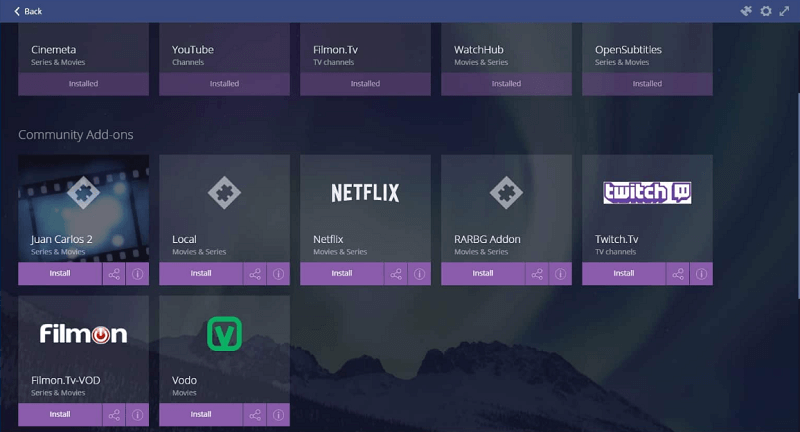Install the Netflix add-on
The height and width of the screenshot is (432, 800).
coord(342,273)
